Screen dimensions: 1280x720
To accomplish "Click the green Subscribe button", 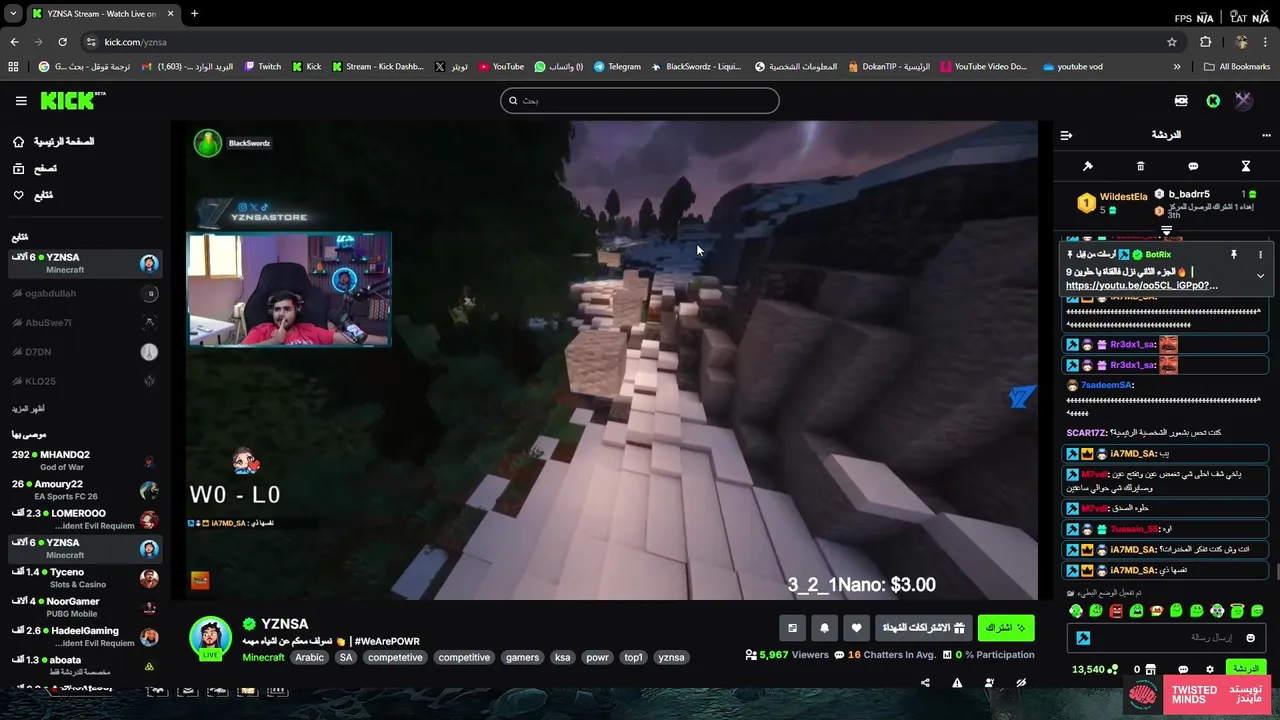I will coord(1006,628).
